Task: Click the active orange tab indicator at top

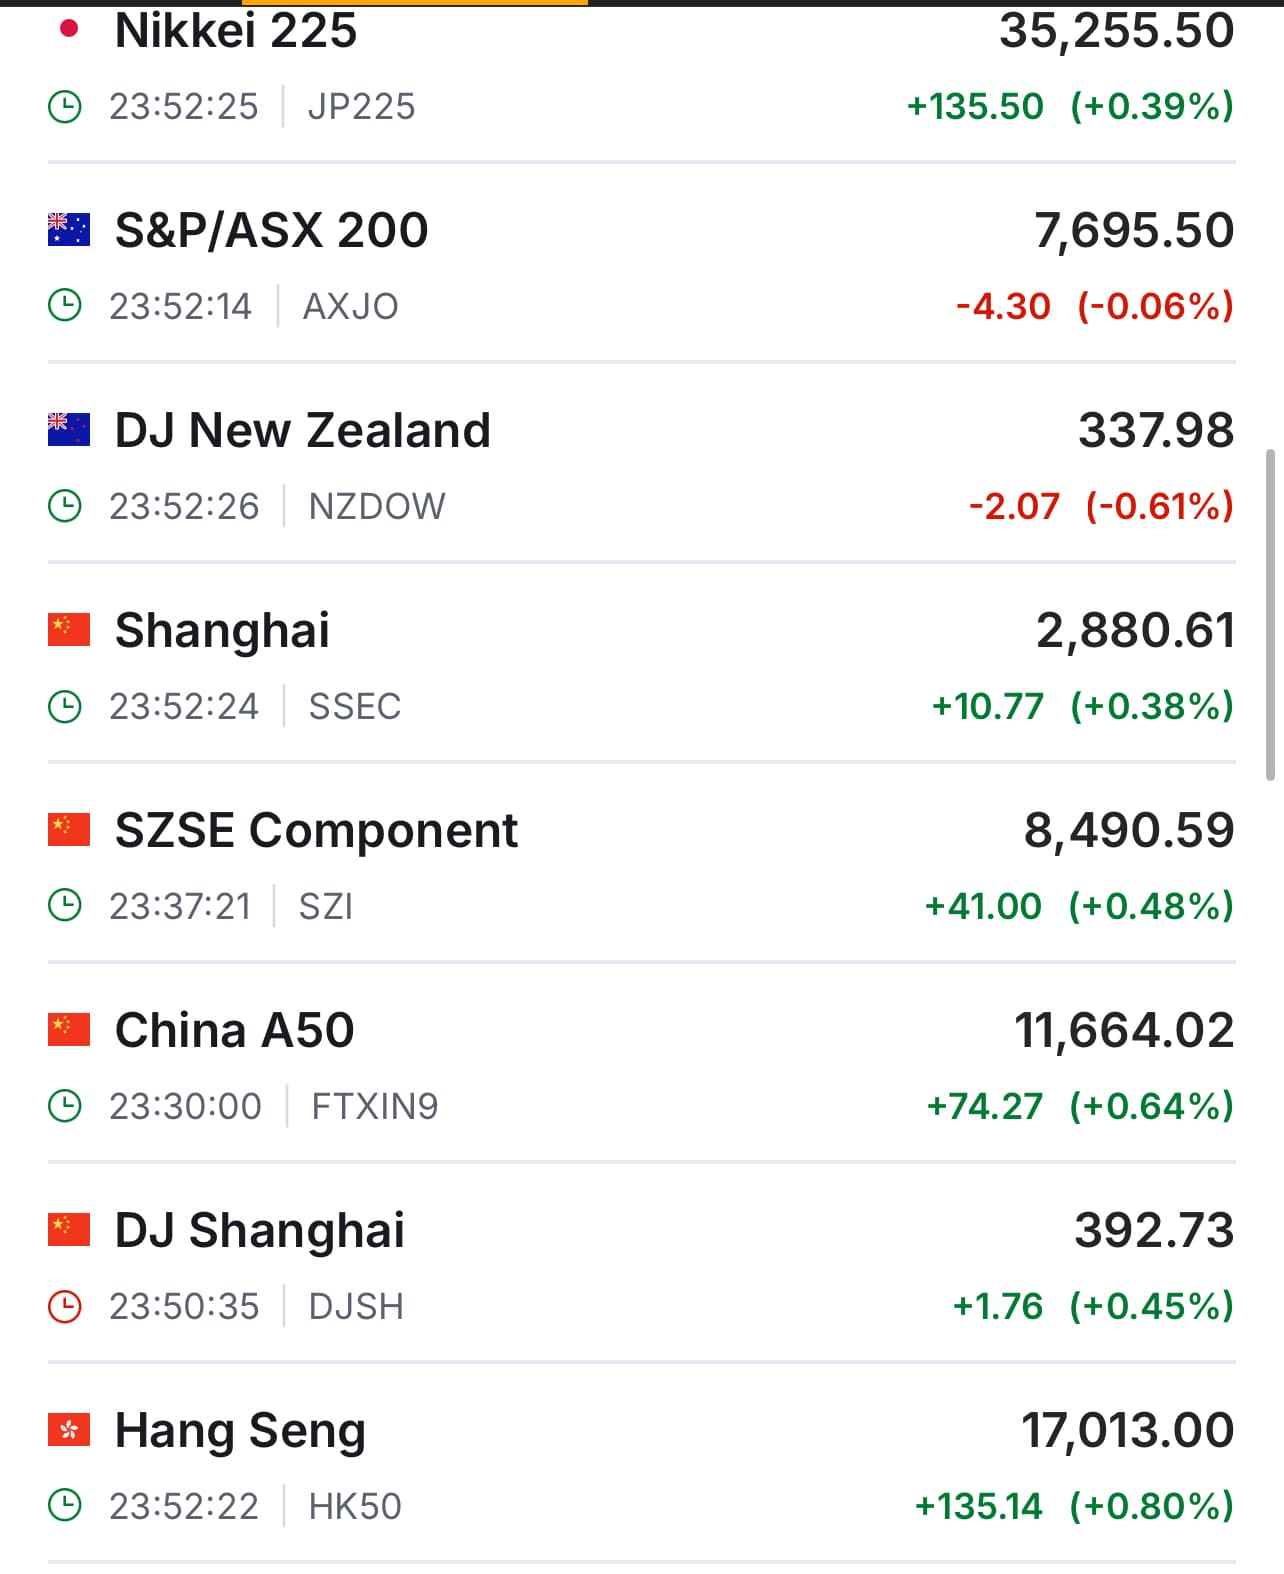Action: (415, 3)
